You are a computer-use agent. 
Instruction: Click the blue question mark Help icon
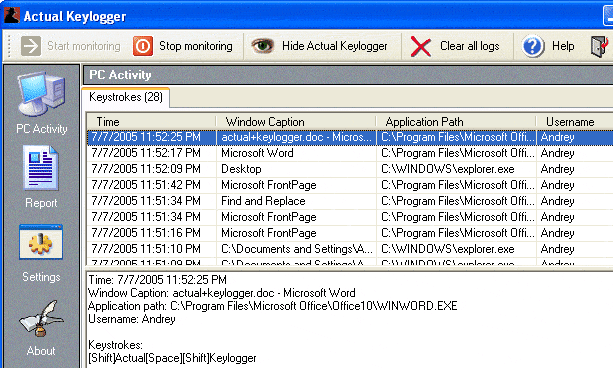[533, 47]
